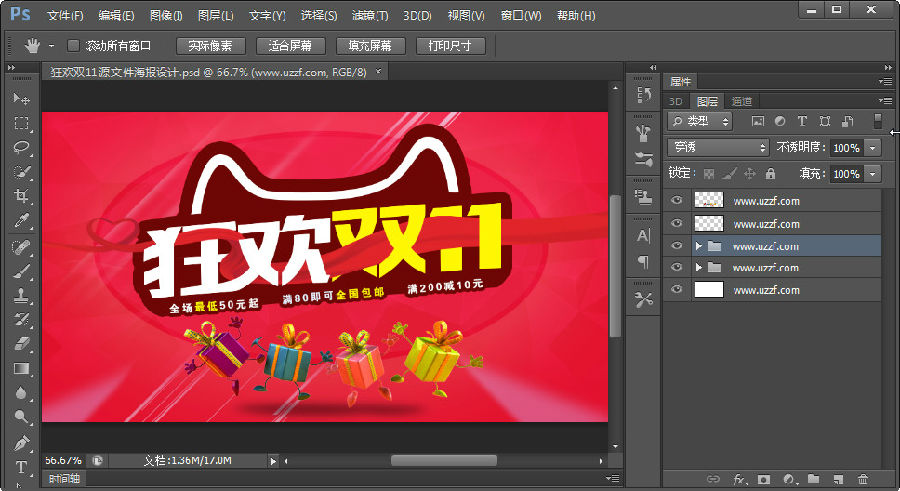The height and width of the screenshot is (491, 900).
Task: Select the Lasso tool
Action: tap(21, 148)
